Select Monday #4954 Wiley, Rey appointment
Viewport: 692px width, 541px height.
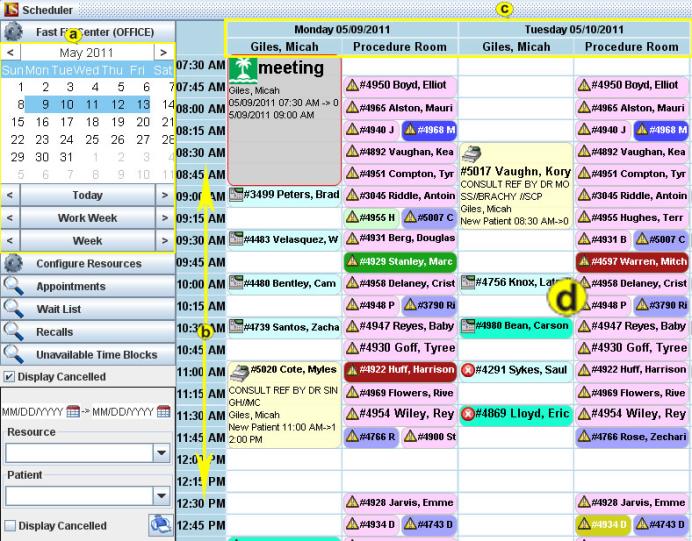[400, 414]
